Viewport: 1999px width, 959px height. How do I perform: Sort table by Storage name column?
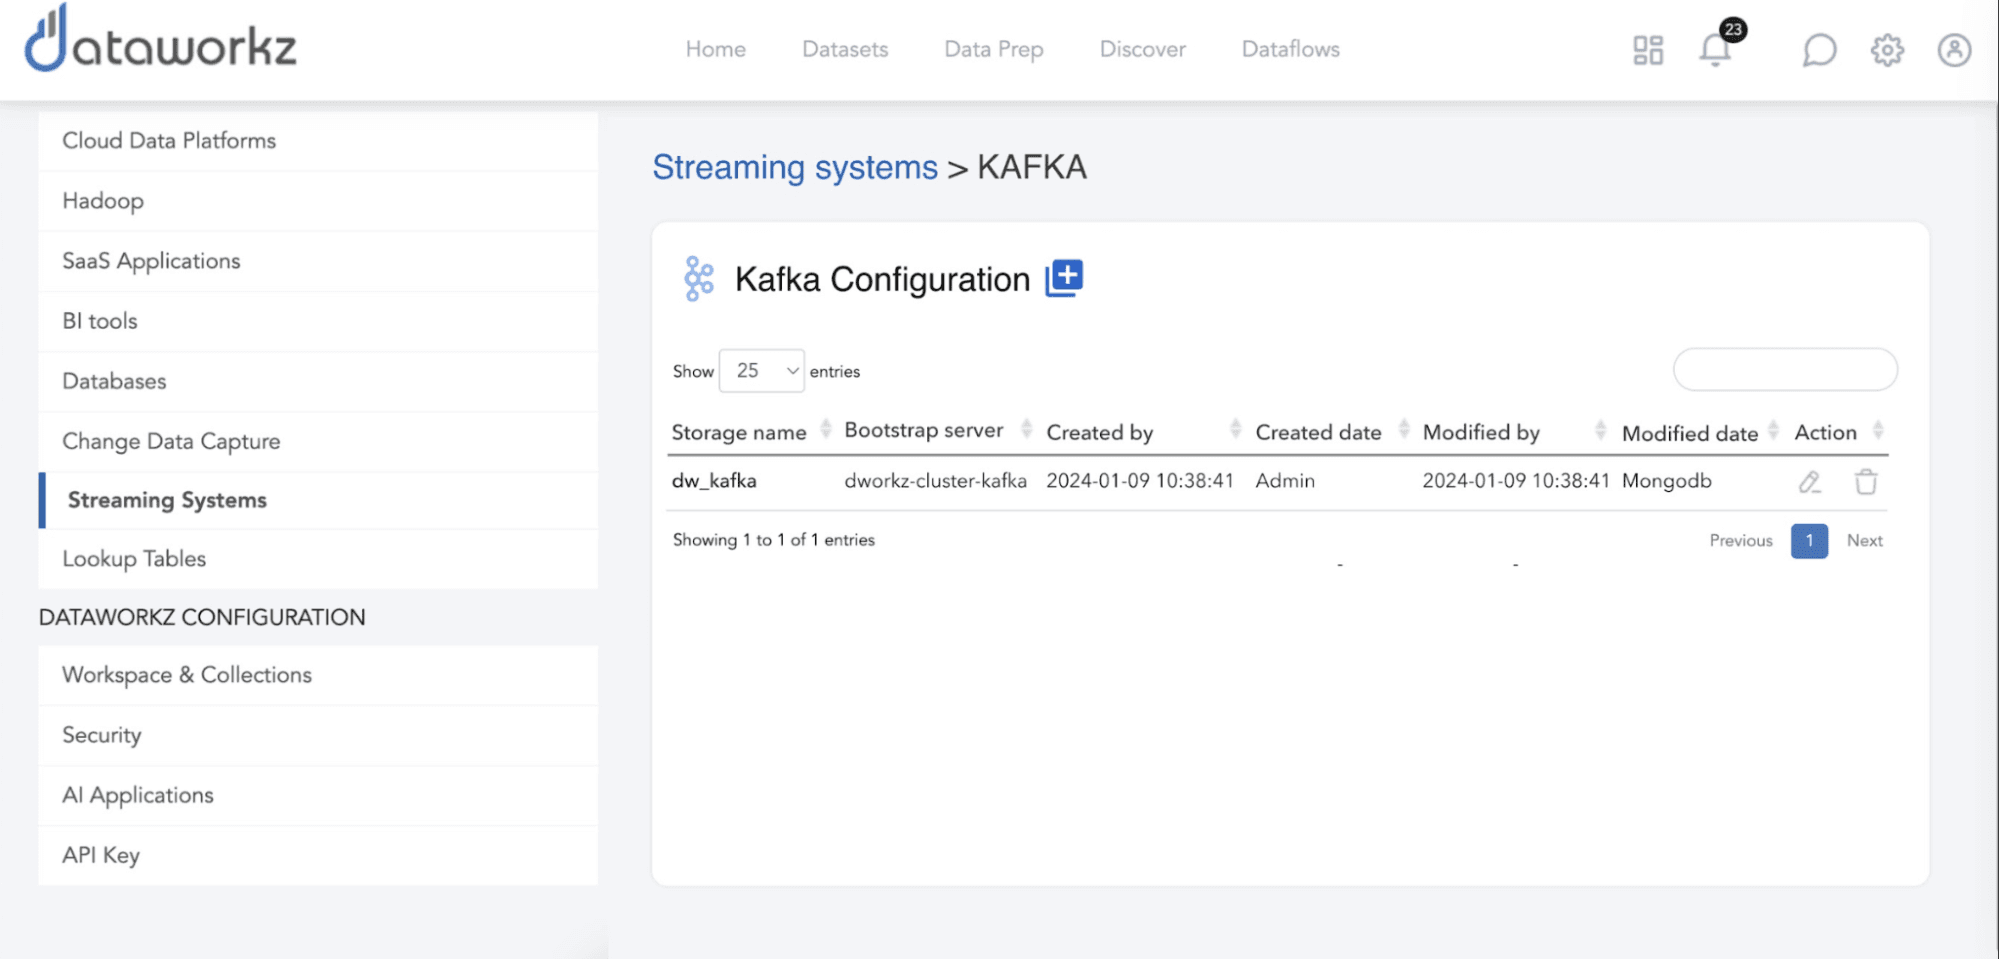(x=739, y=432)
